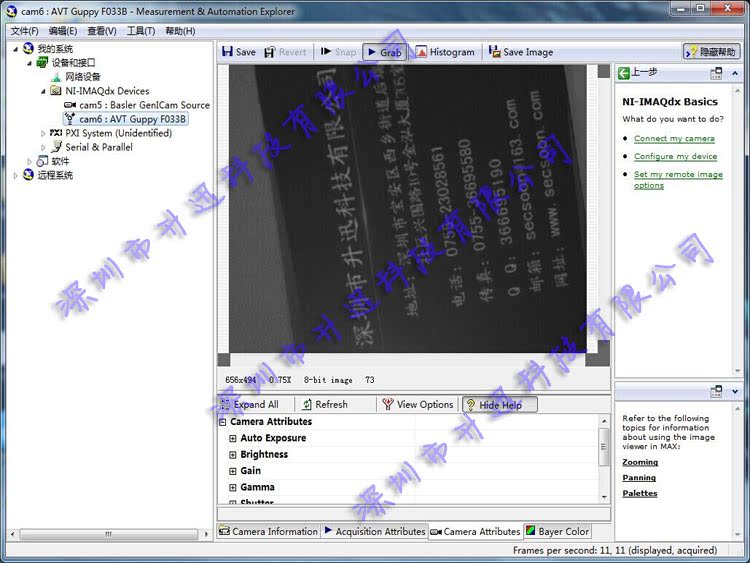Click the Expand All button

[x=250, y=405]
